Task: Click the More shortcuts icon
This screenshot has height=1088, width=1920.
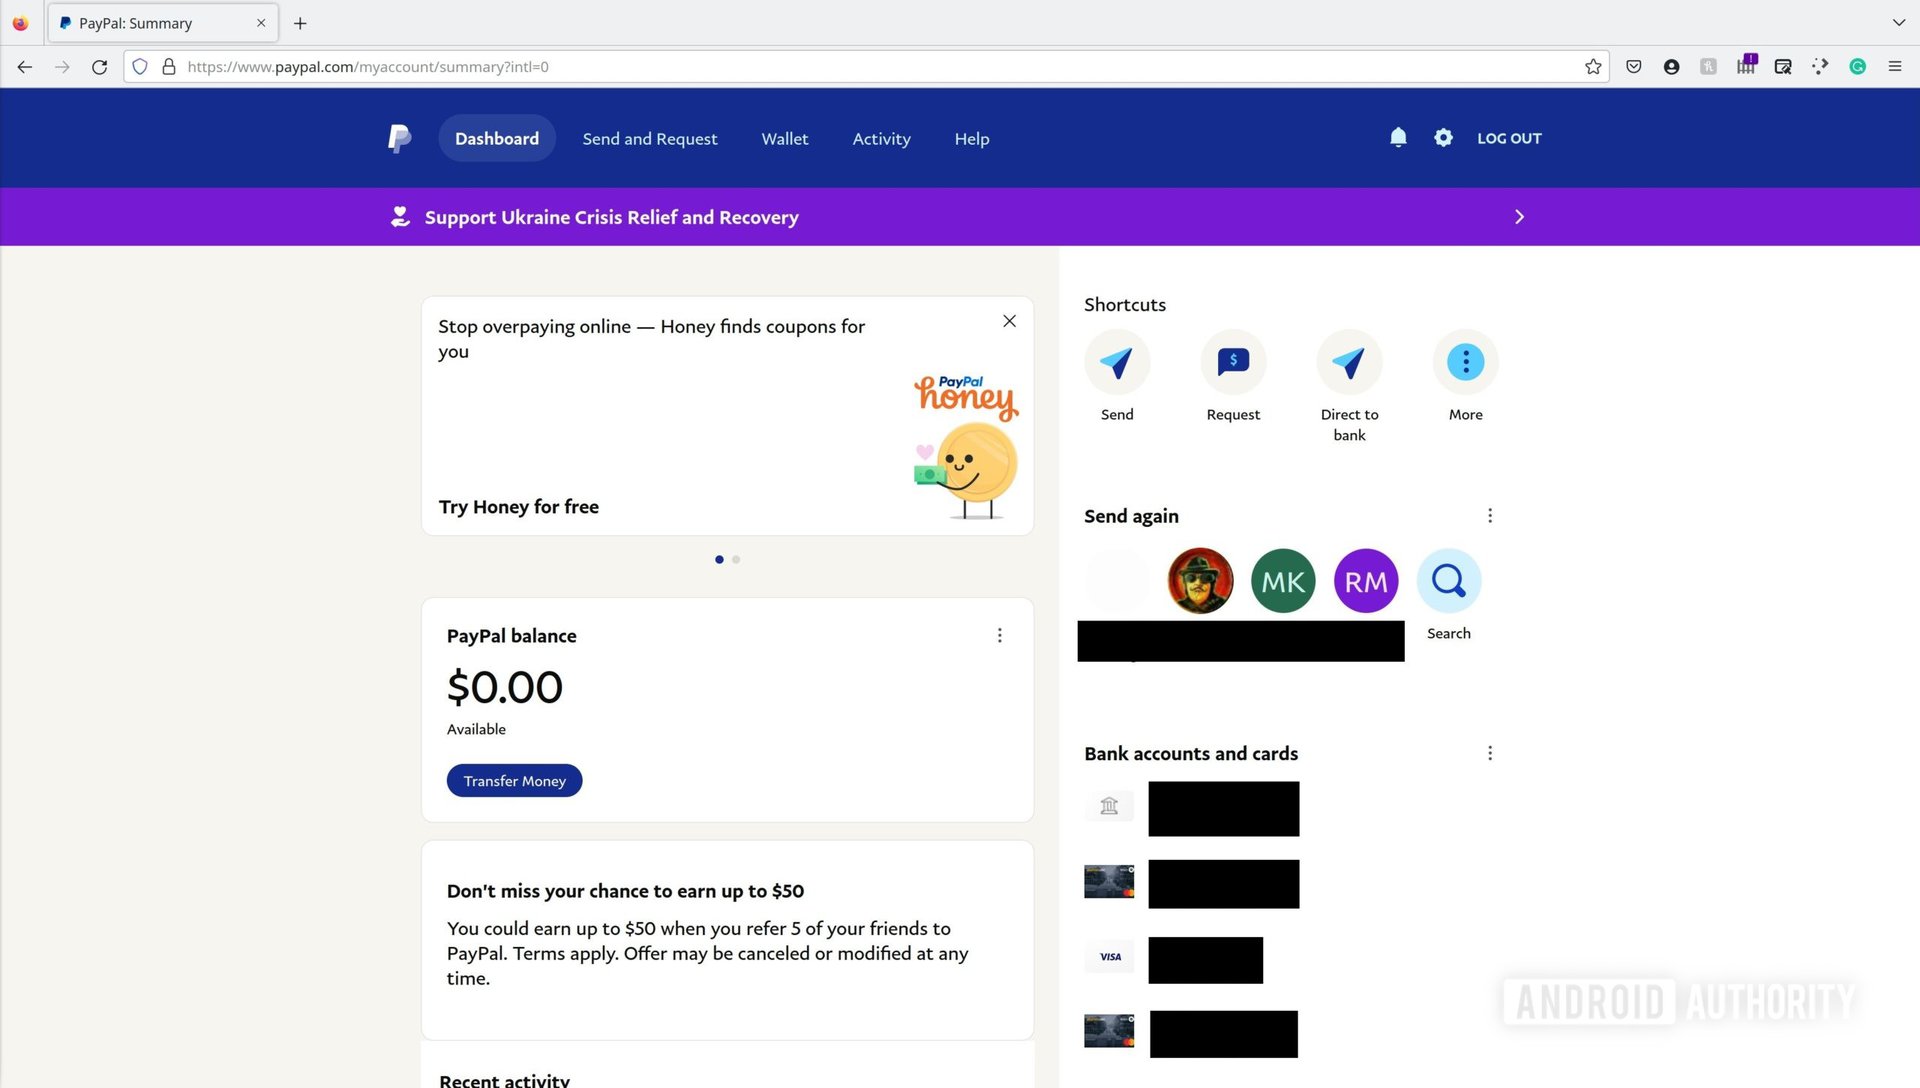Action: [x=1465, y=361]
